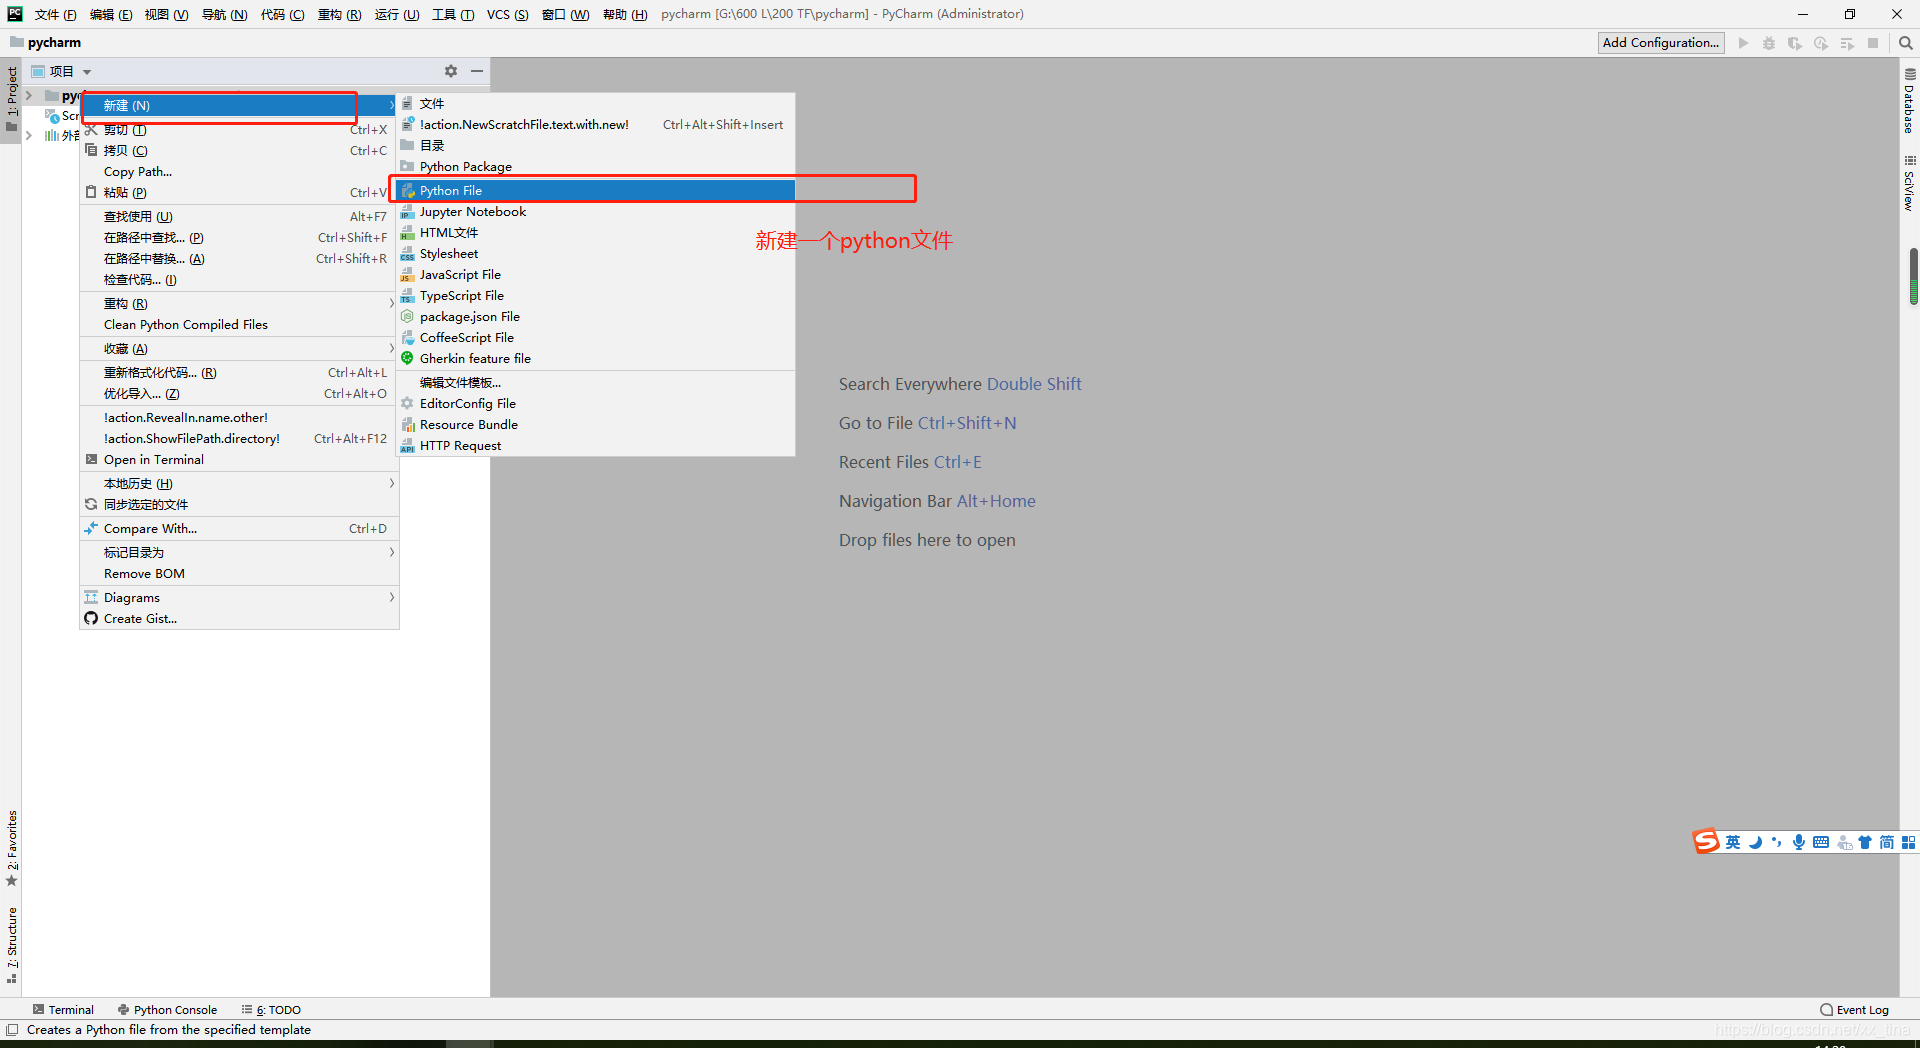The width and height of the screenshot is (1920, 1048).
Task: Select Python File in New submenu
Action: (596, 190)
